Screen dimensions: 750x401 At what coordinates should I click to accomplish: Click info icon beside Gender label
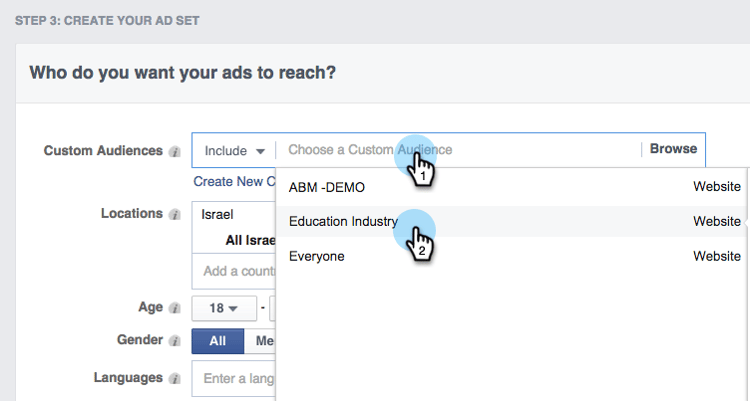[x=175, y=341]
